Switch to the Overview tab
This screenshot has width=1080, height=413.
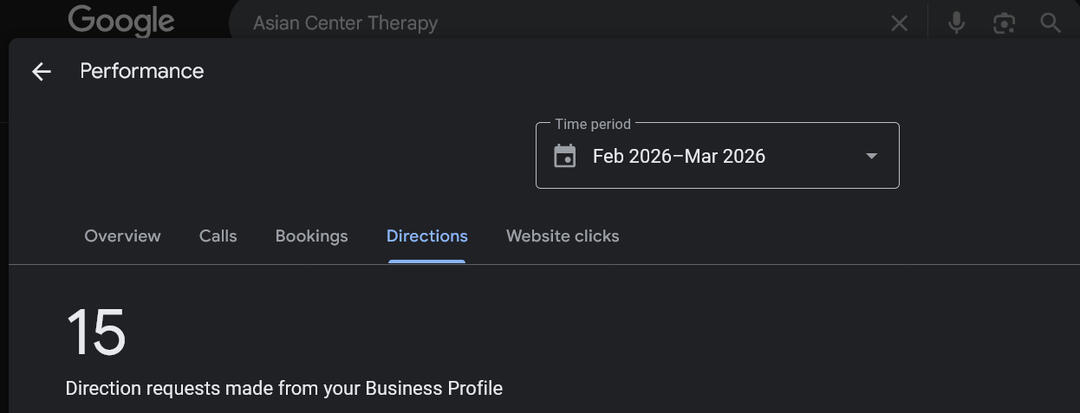(122, 236)
